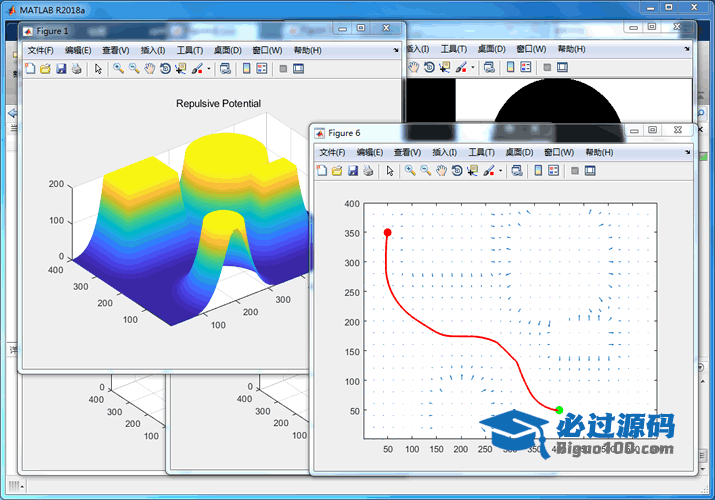Viewport: 715px width, 500px height.
Task: Click Insert Legend icon in background figure window
Action: 526,67
